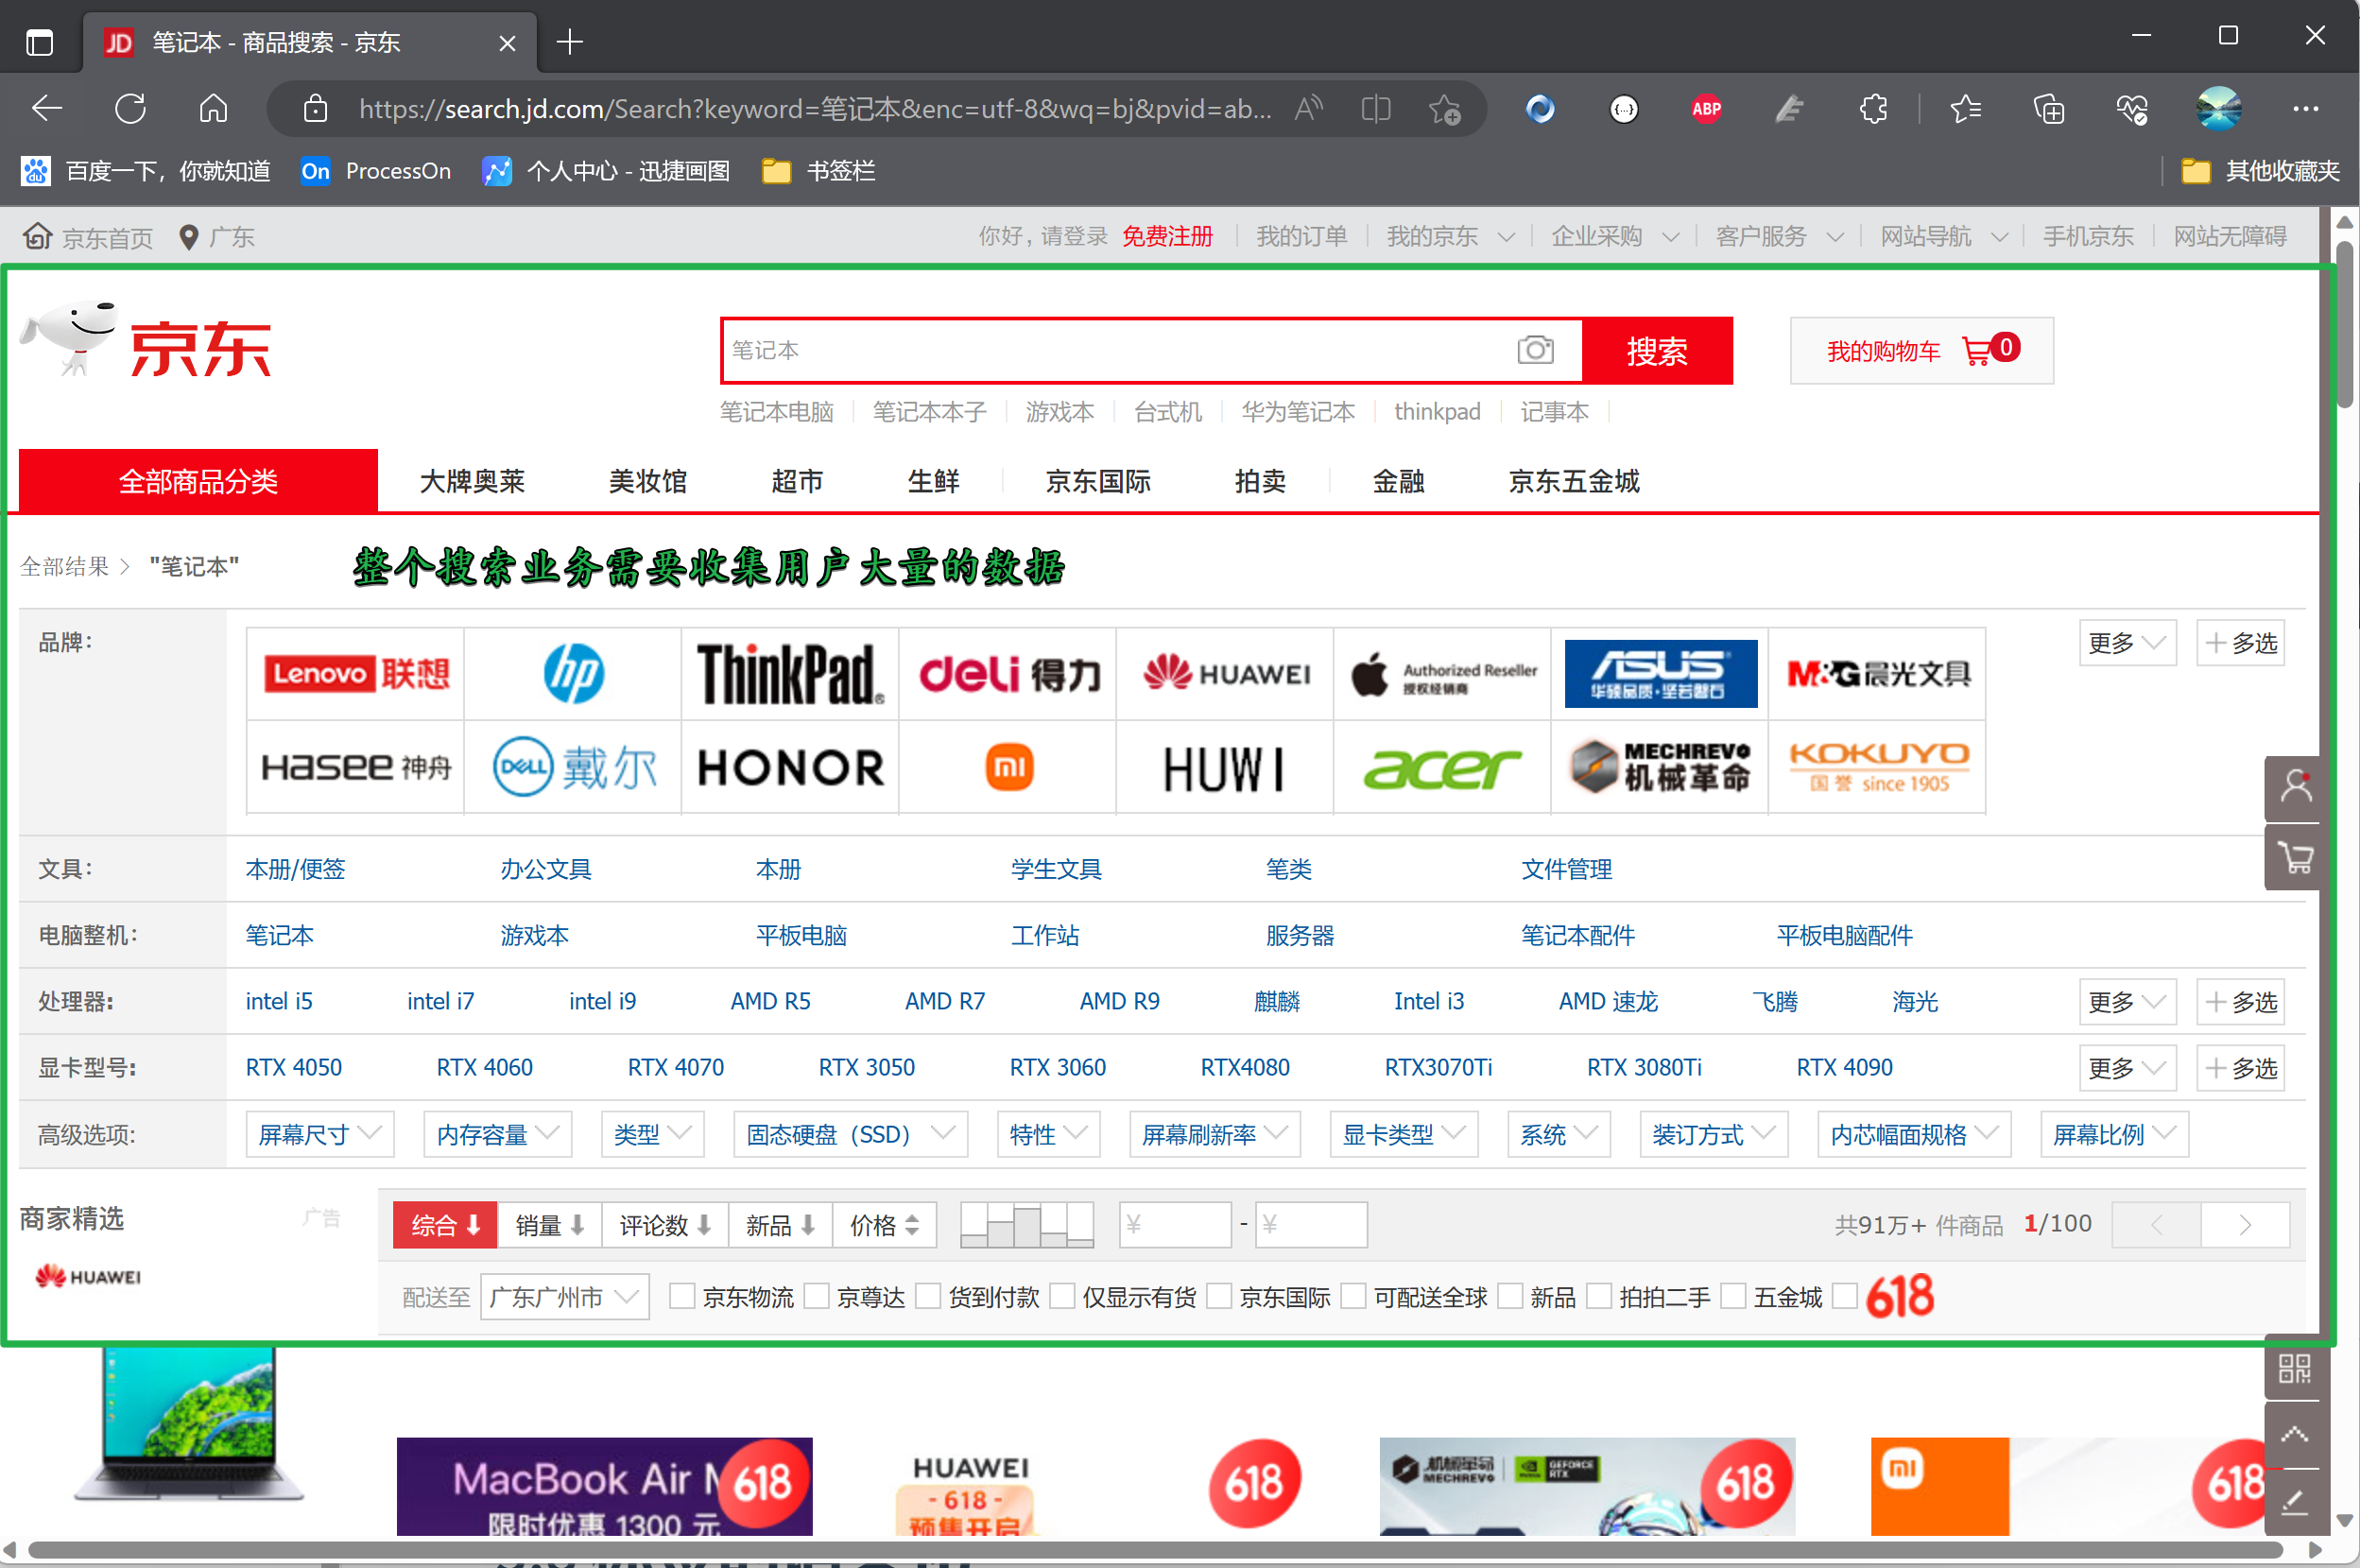Select the Xiaomi brand logo

pos(1008,768)
